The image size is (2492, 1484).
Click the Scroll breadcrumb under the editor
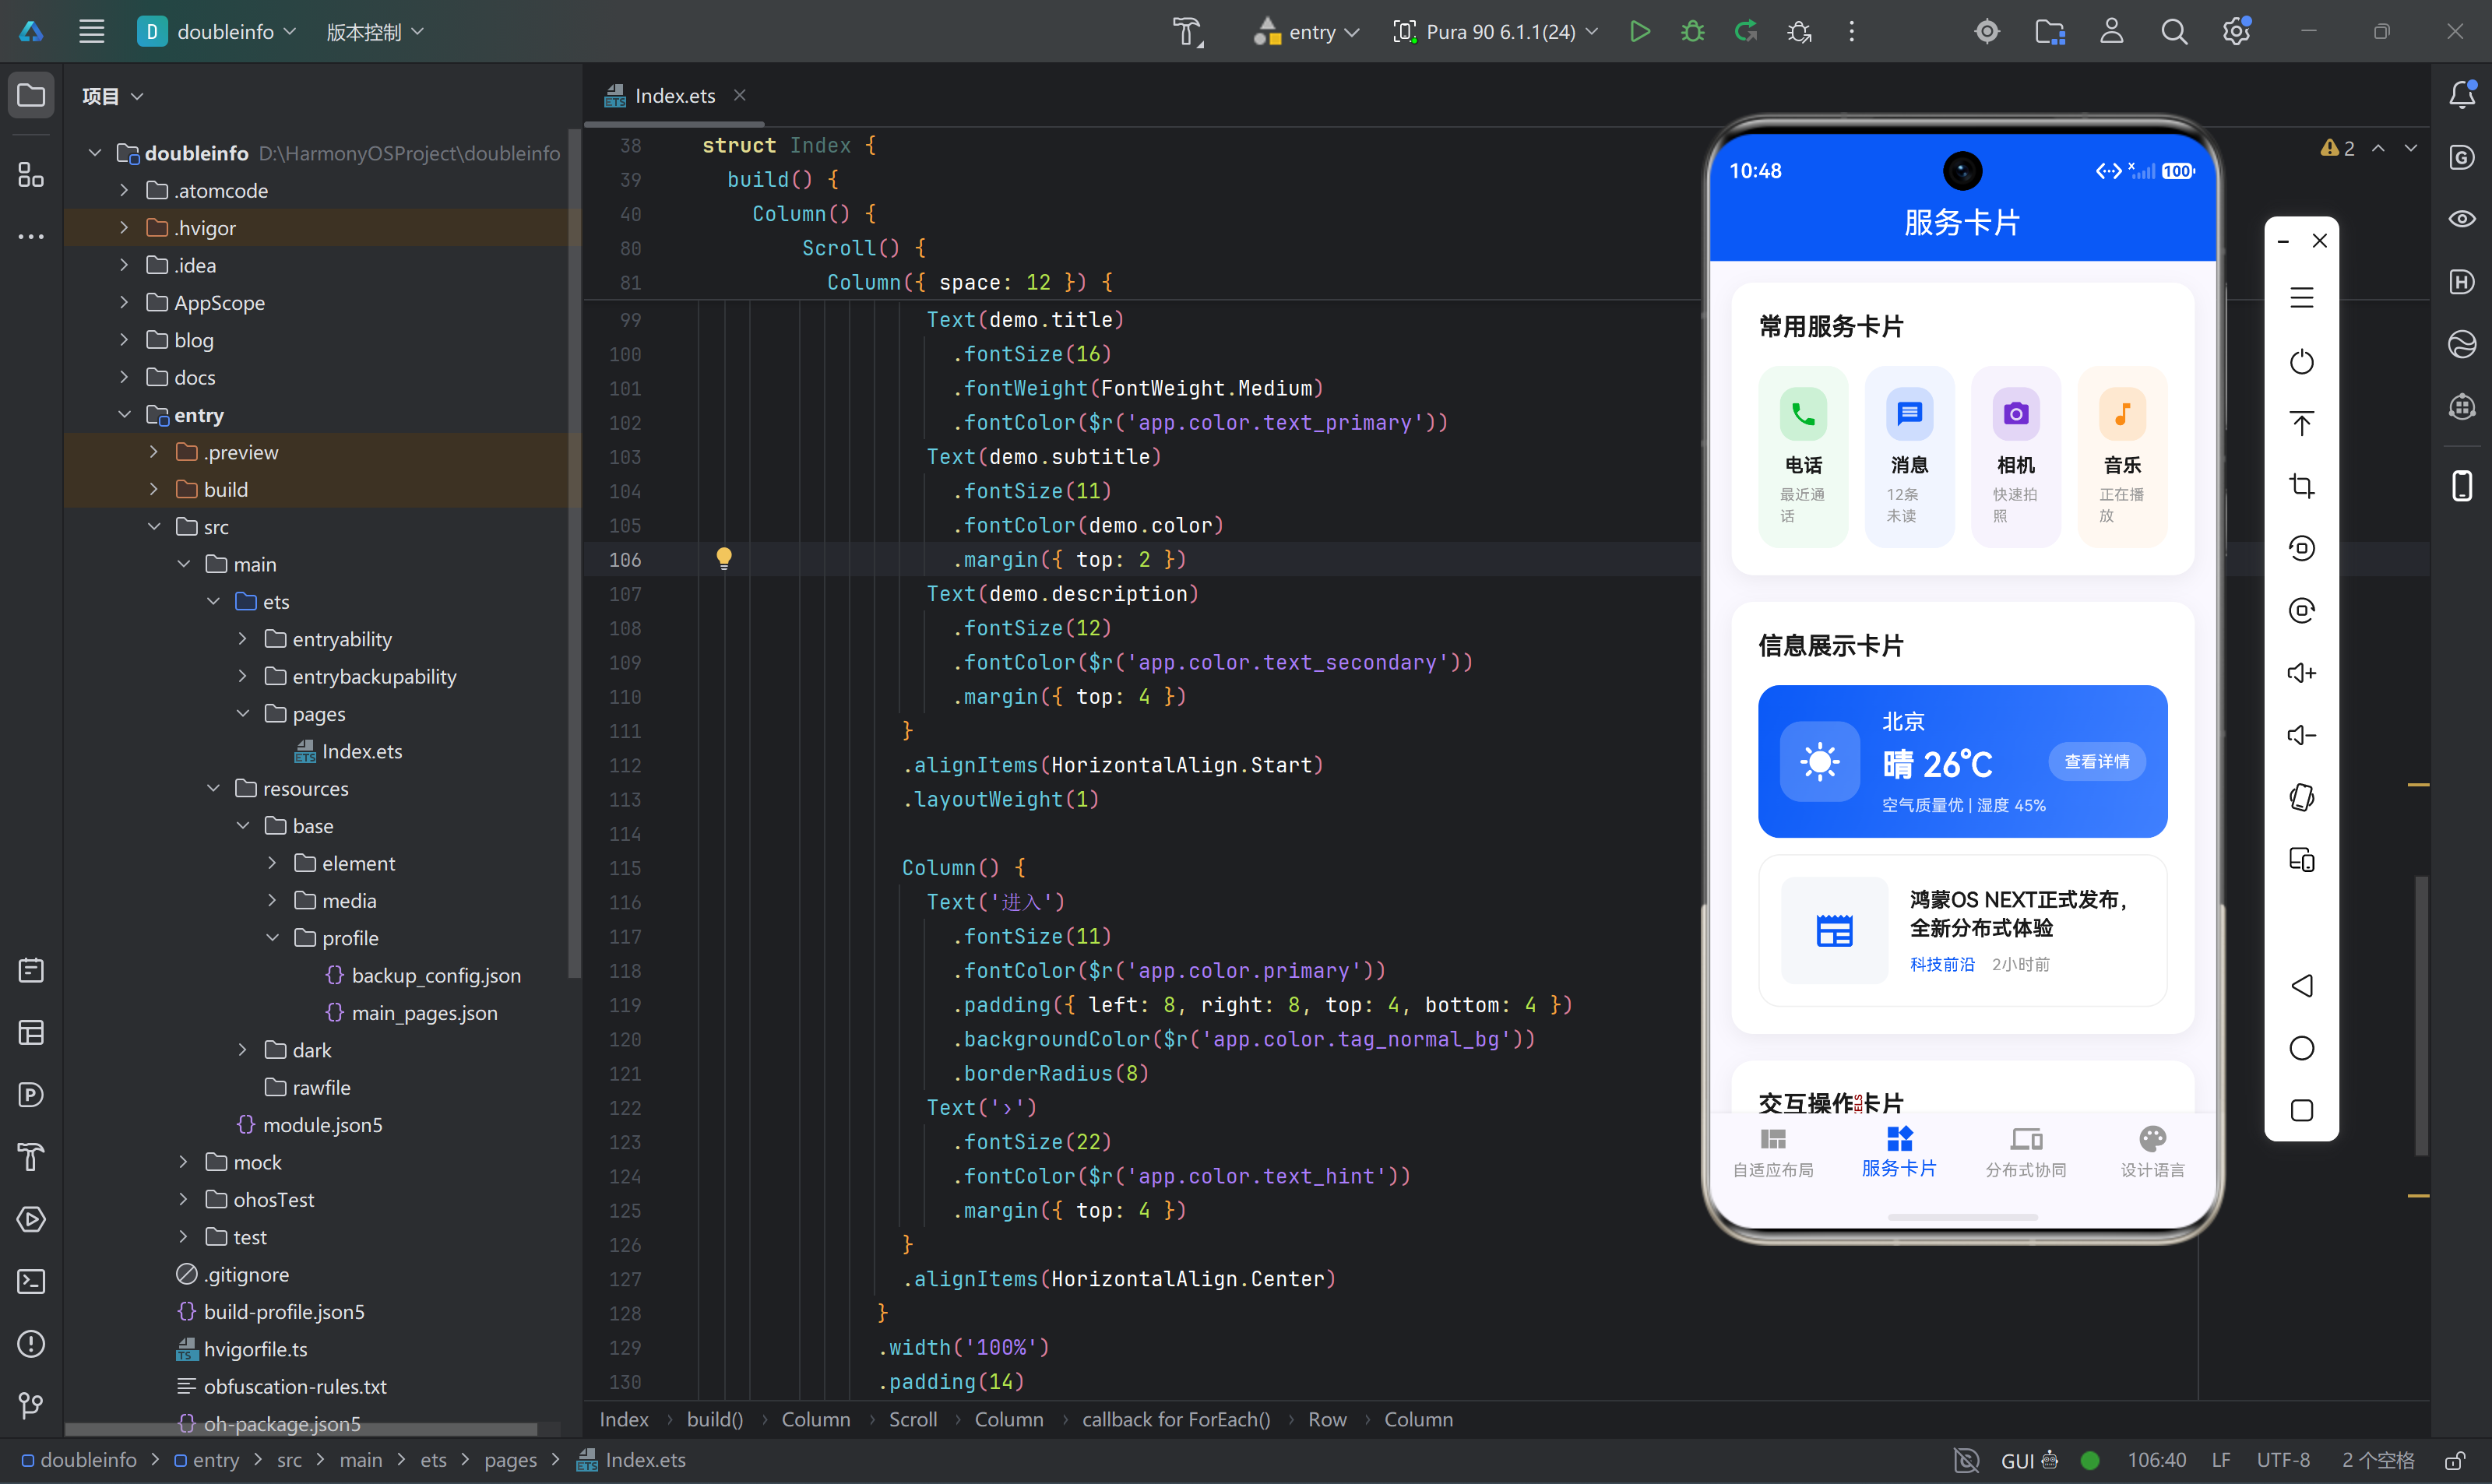[x=913, y=1419]
